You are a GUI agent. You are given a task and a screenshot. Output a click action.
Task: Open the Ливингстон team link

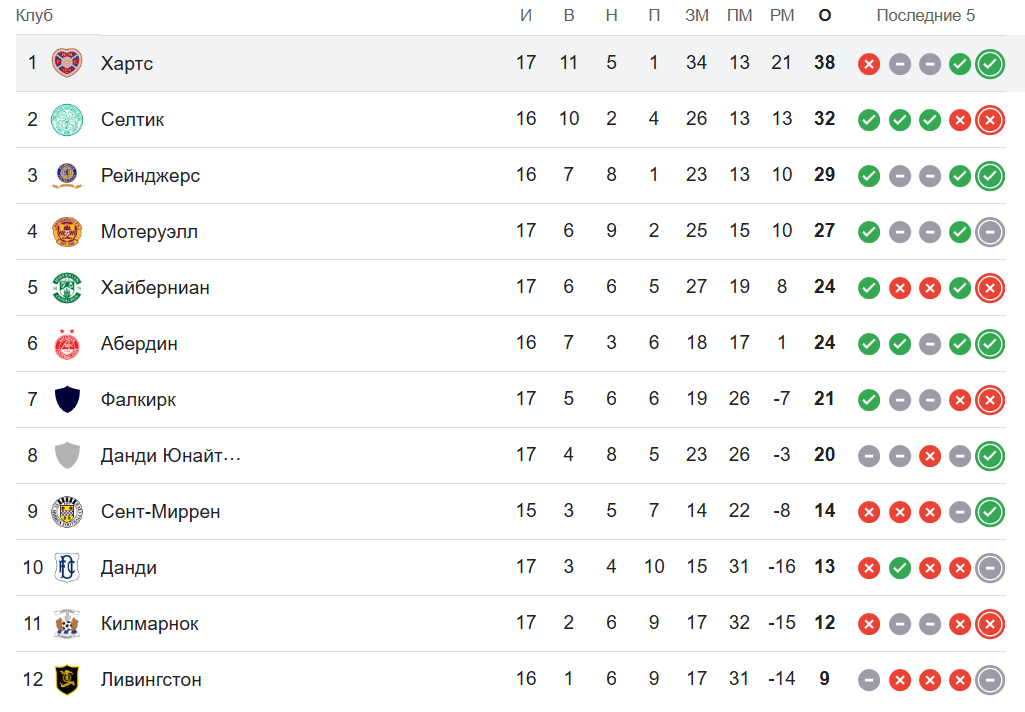point(151,679)
